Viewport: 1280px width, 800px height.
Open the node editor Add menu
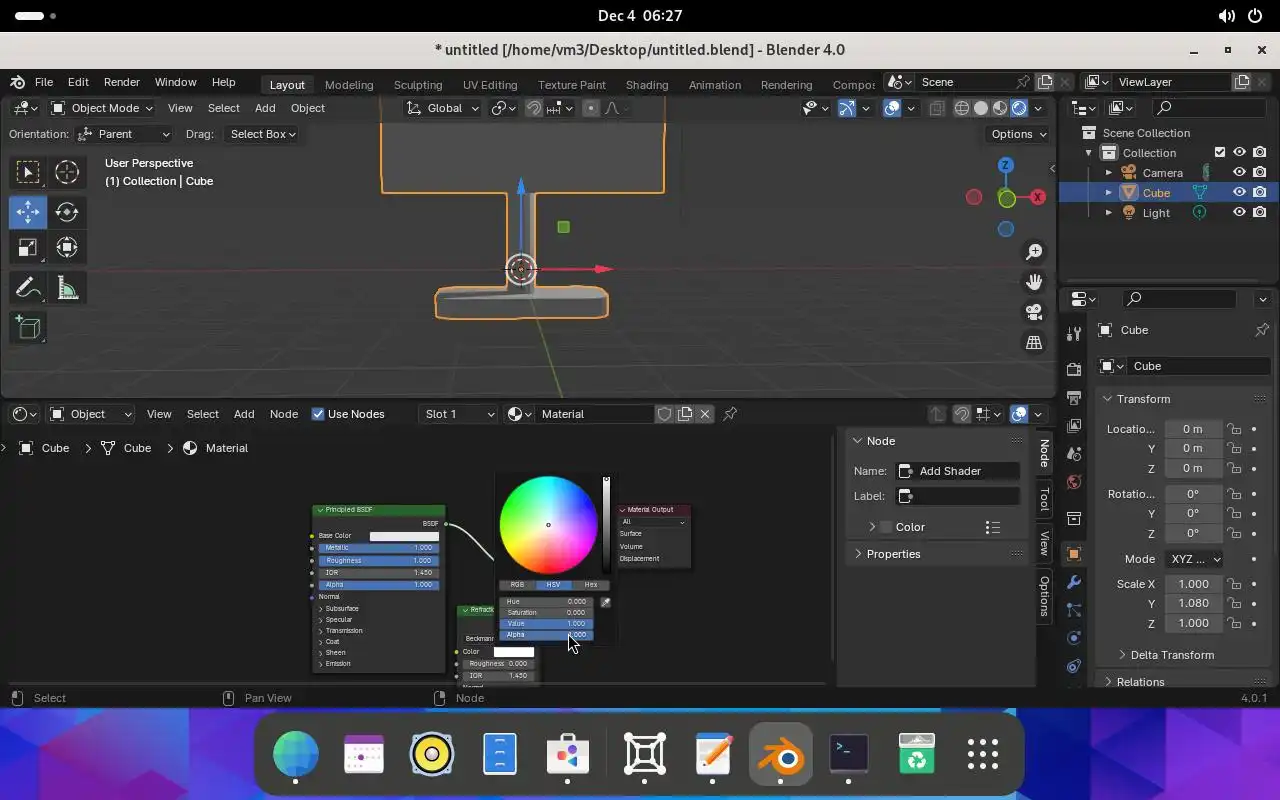click(x=244, y=414)
